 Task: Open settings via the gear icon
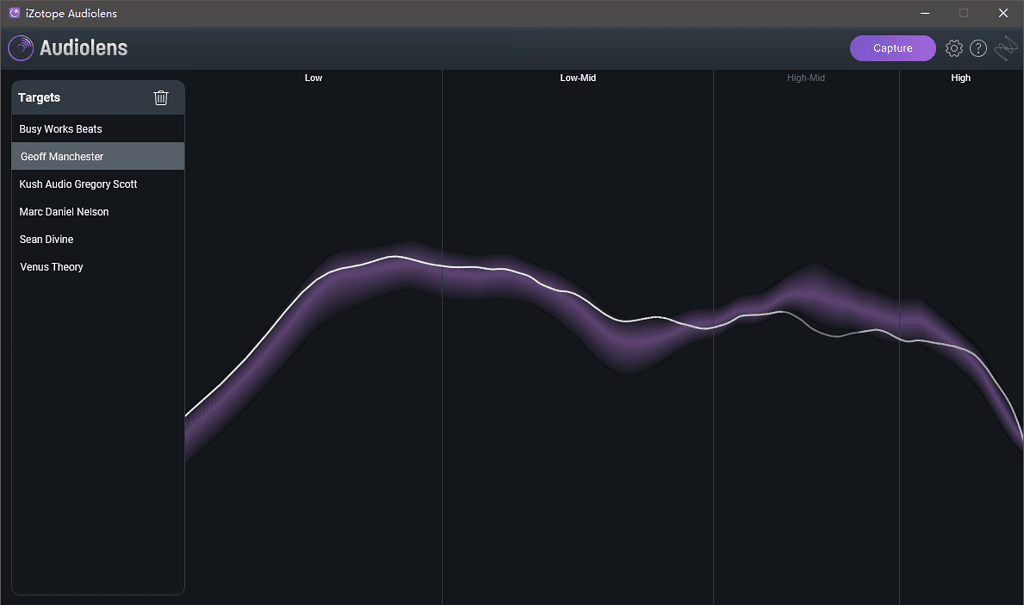click(954, 48)
